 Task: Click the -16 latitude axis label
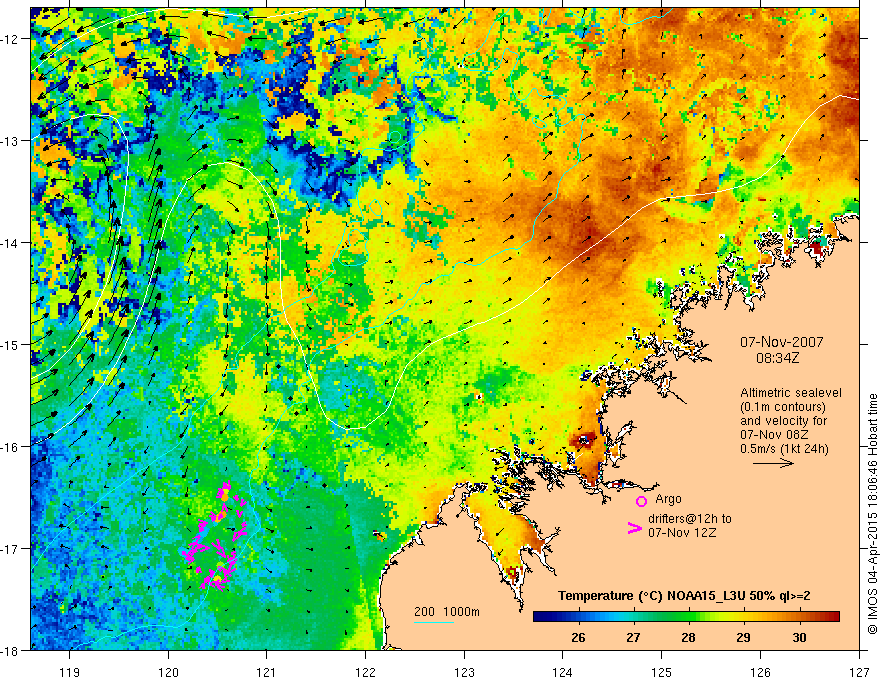tap(11, 447)
